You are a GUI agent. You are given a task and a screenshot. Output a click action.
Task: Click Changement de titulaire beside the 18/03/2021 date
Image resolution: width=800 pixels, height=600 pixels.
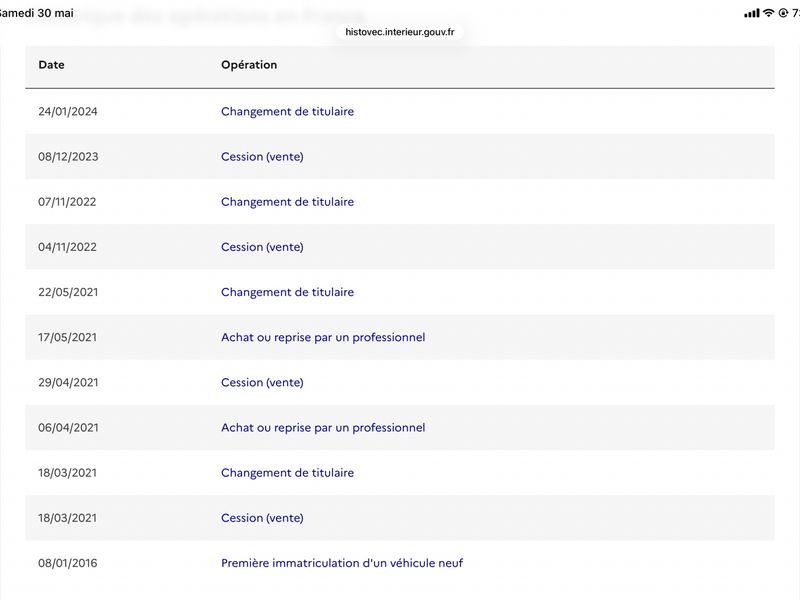pyautogui.click(x=287, y=472)
